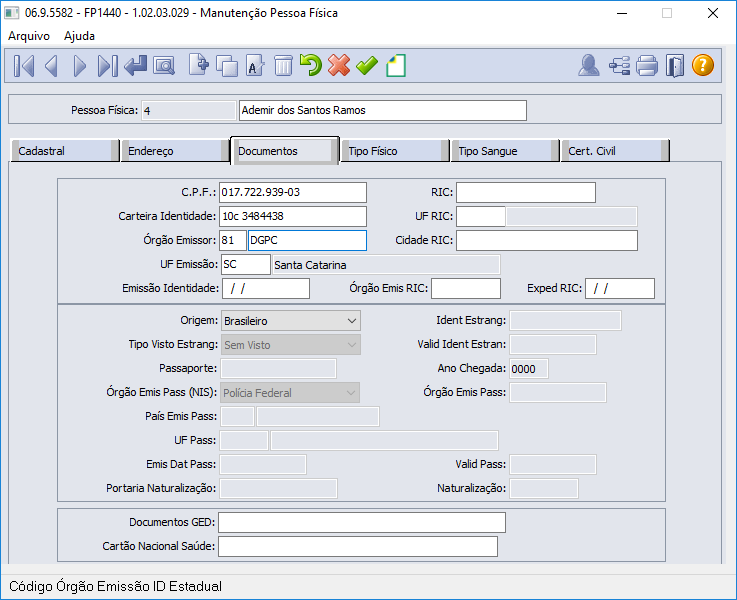
Task: Open the Arquivo menu
Action: (x=29, y=36)
